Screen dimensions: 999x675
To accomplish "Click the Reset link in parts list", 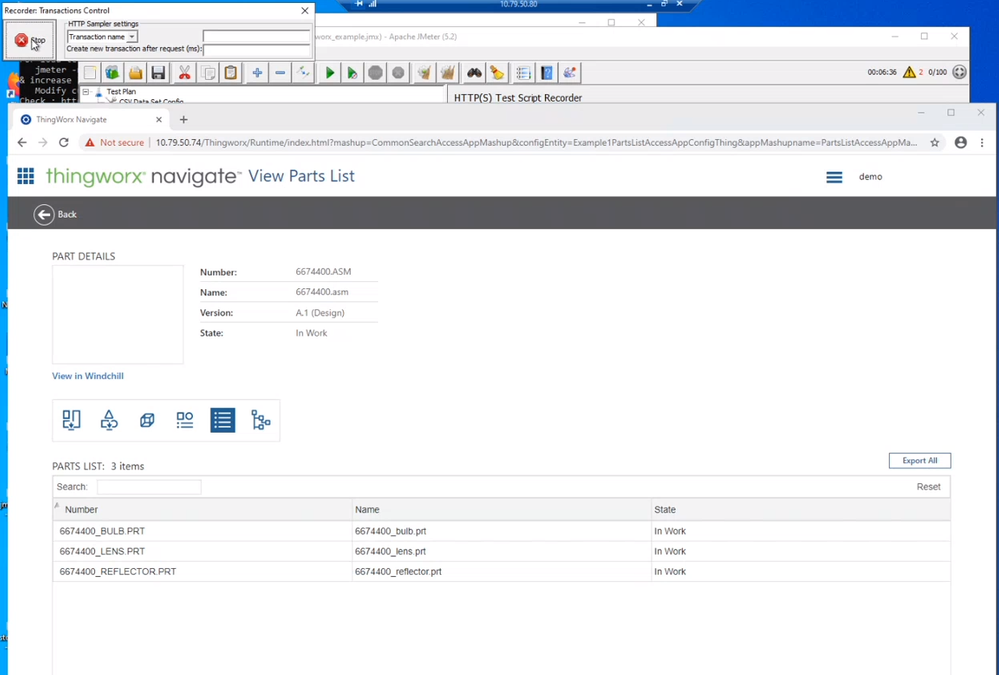I will point(928,487).
